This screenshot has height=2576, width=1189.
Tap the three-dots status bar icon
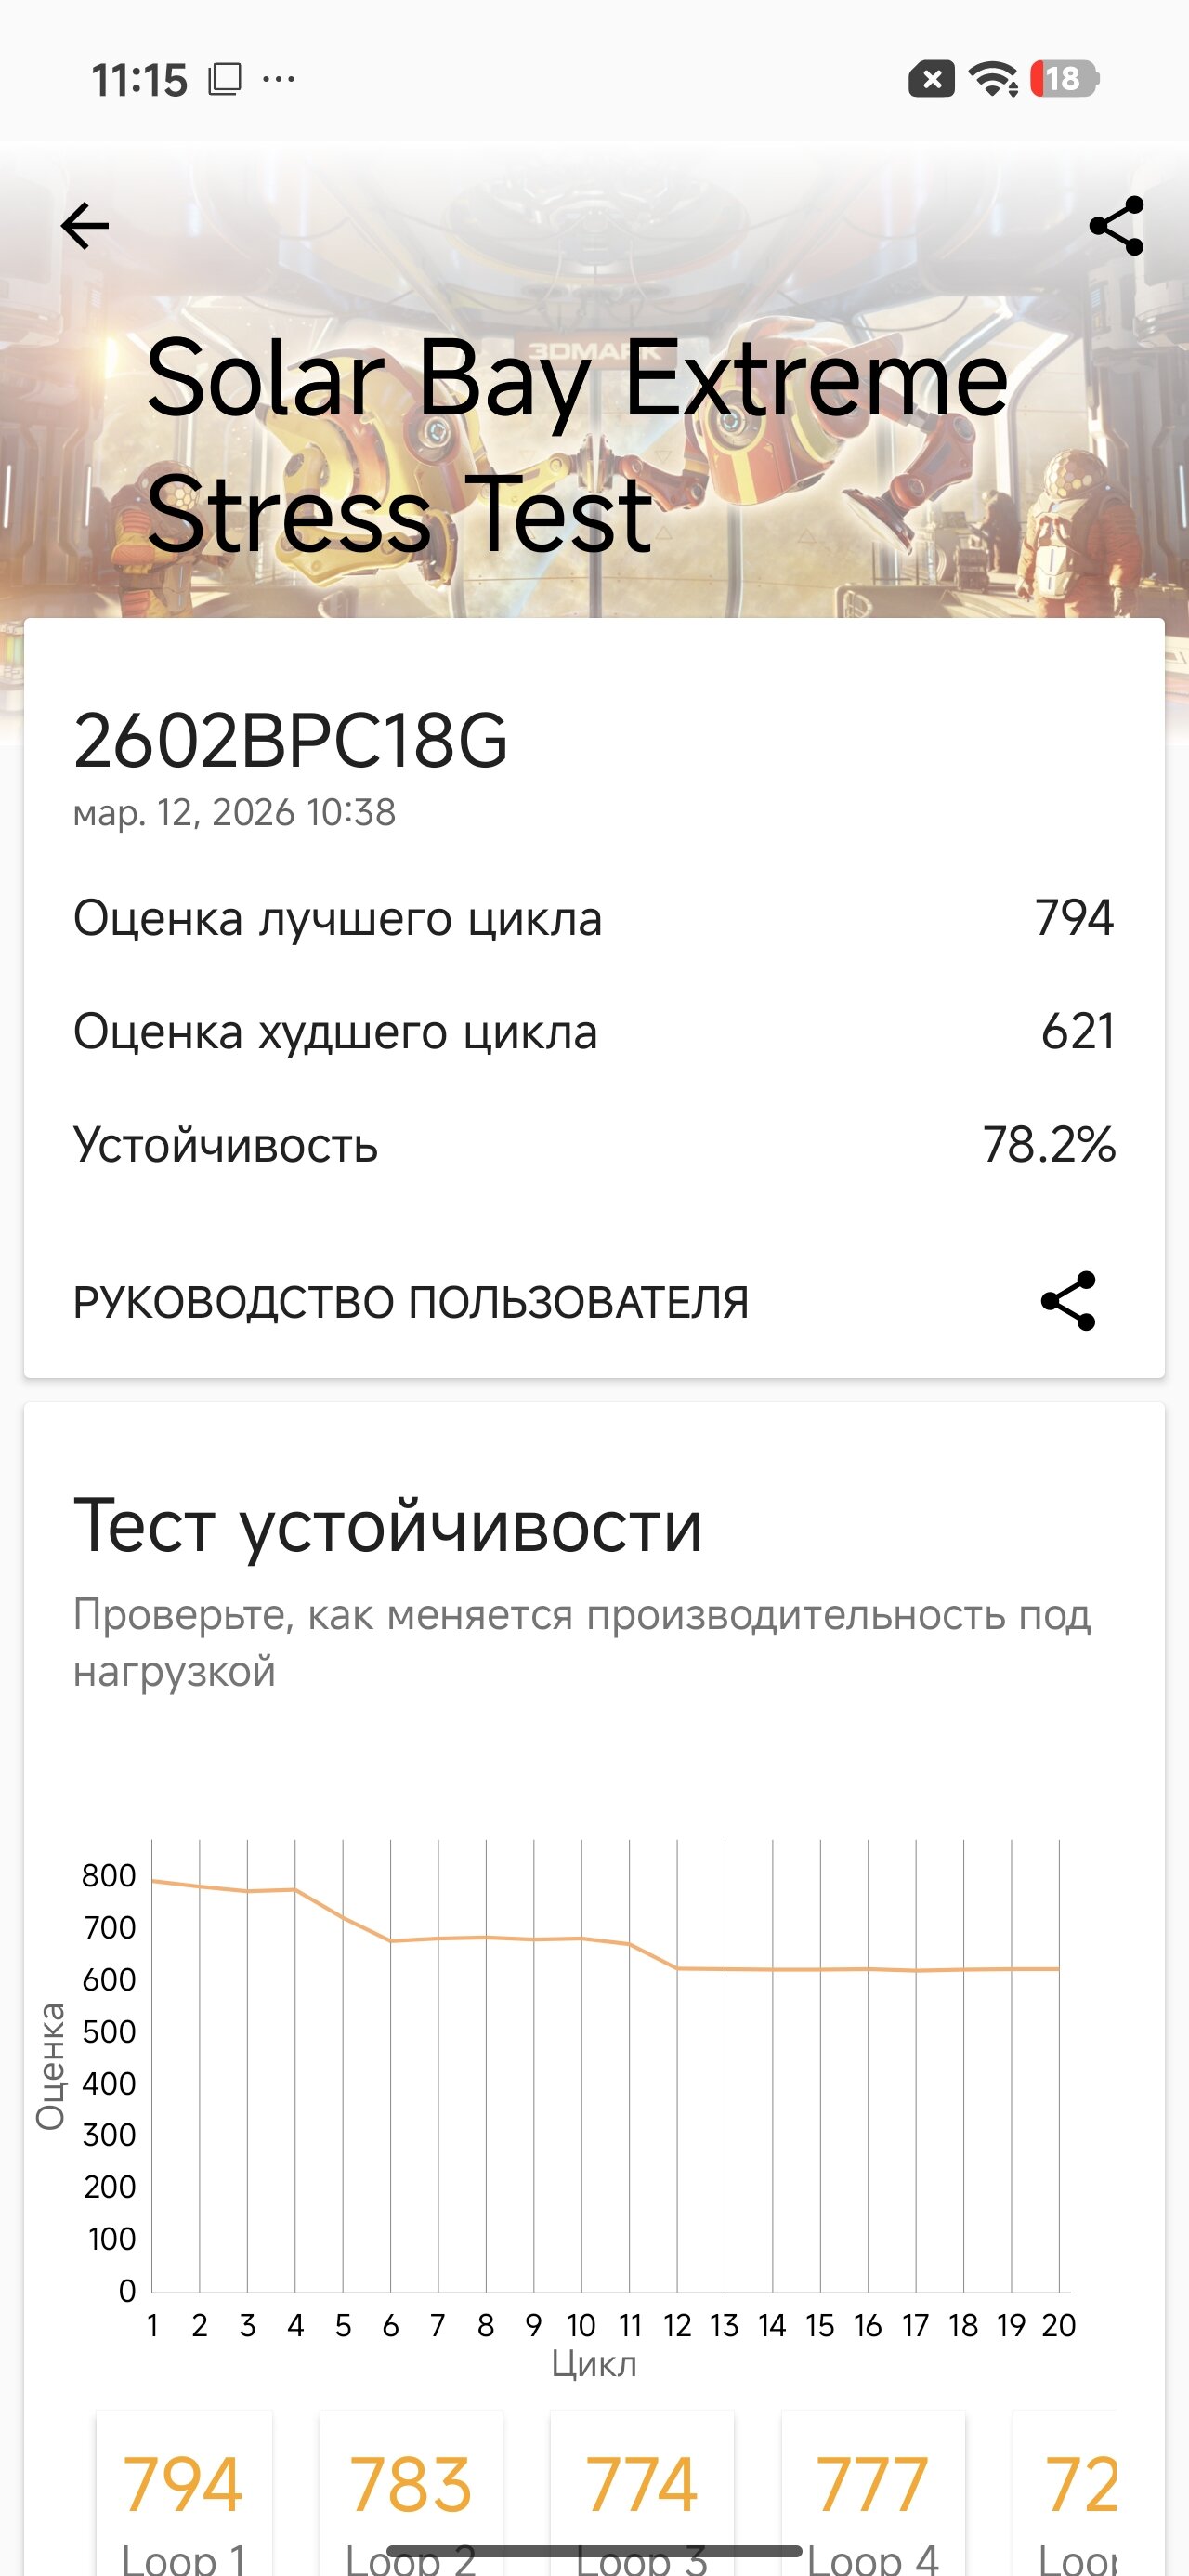pyautogui.click(x=278, y=79)
